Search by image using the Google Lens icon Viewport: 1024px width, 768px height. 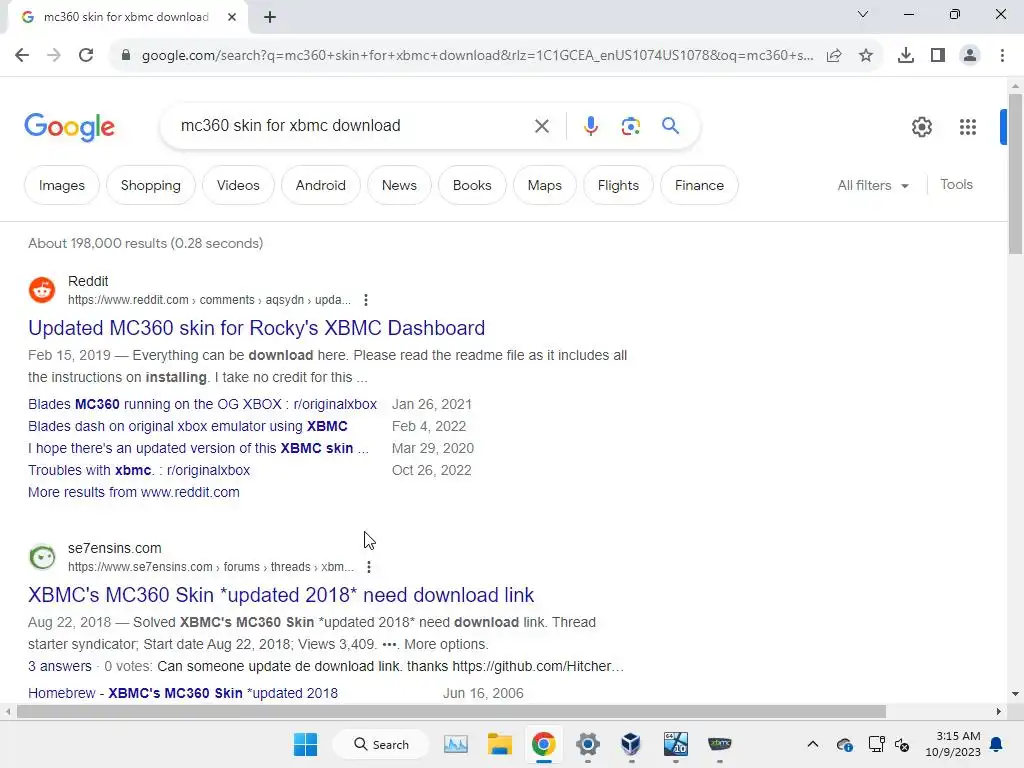click(x=630, y=126)
